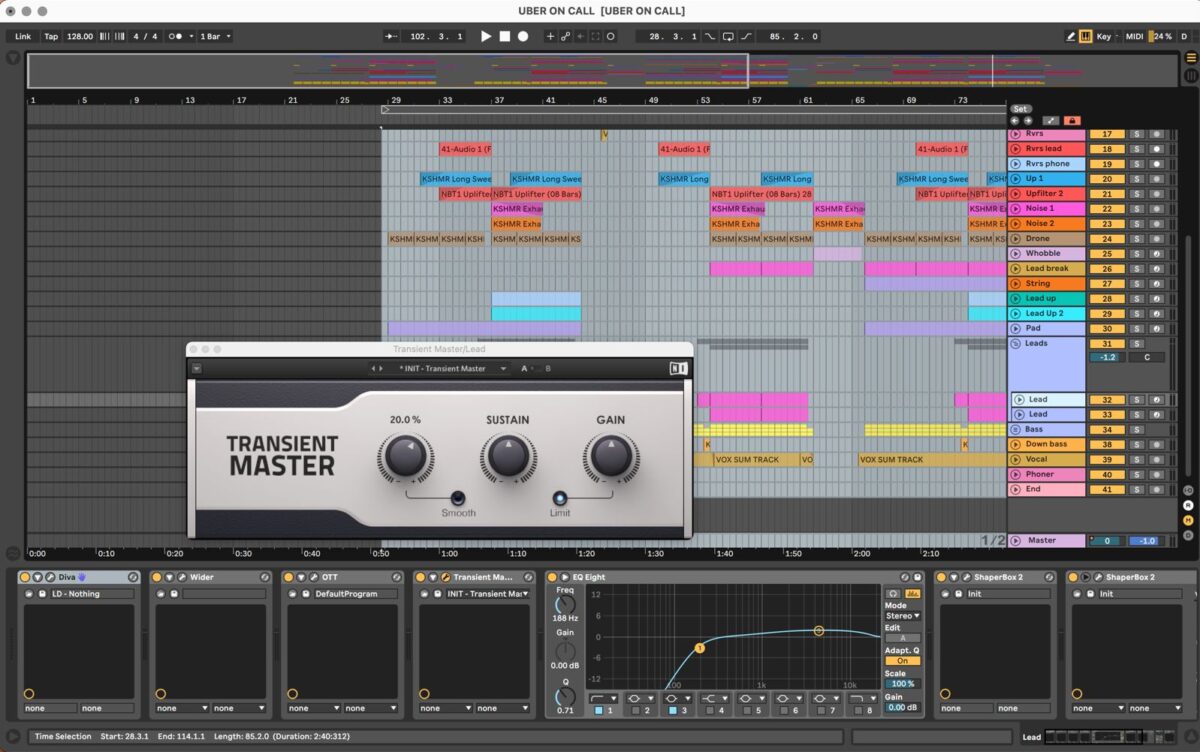Toggle track activator 34 for Bass
1200x752 pixels.
[1107, 430]
